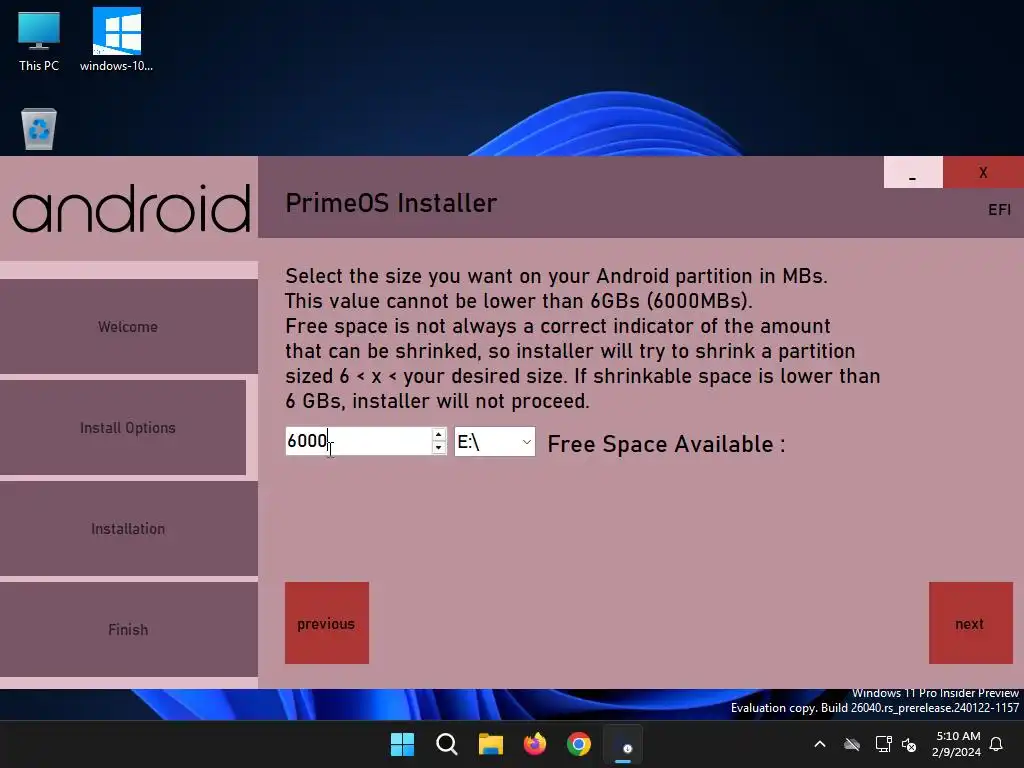The height and width of the screenshot is (768, 1024).
Task: Click the Windows Start button
Action: click(x=402, y=744)
